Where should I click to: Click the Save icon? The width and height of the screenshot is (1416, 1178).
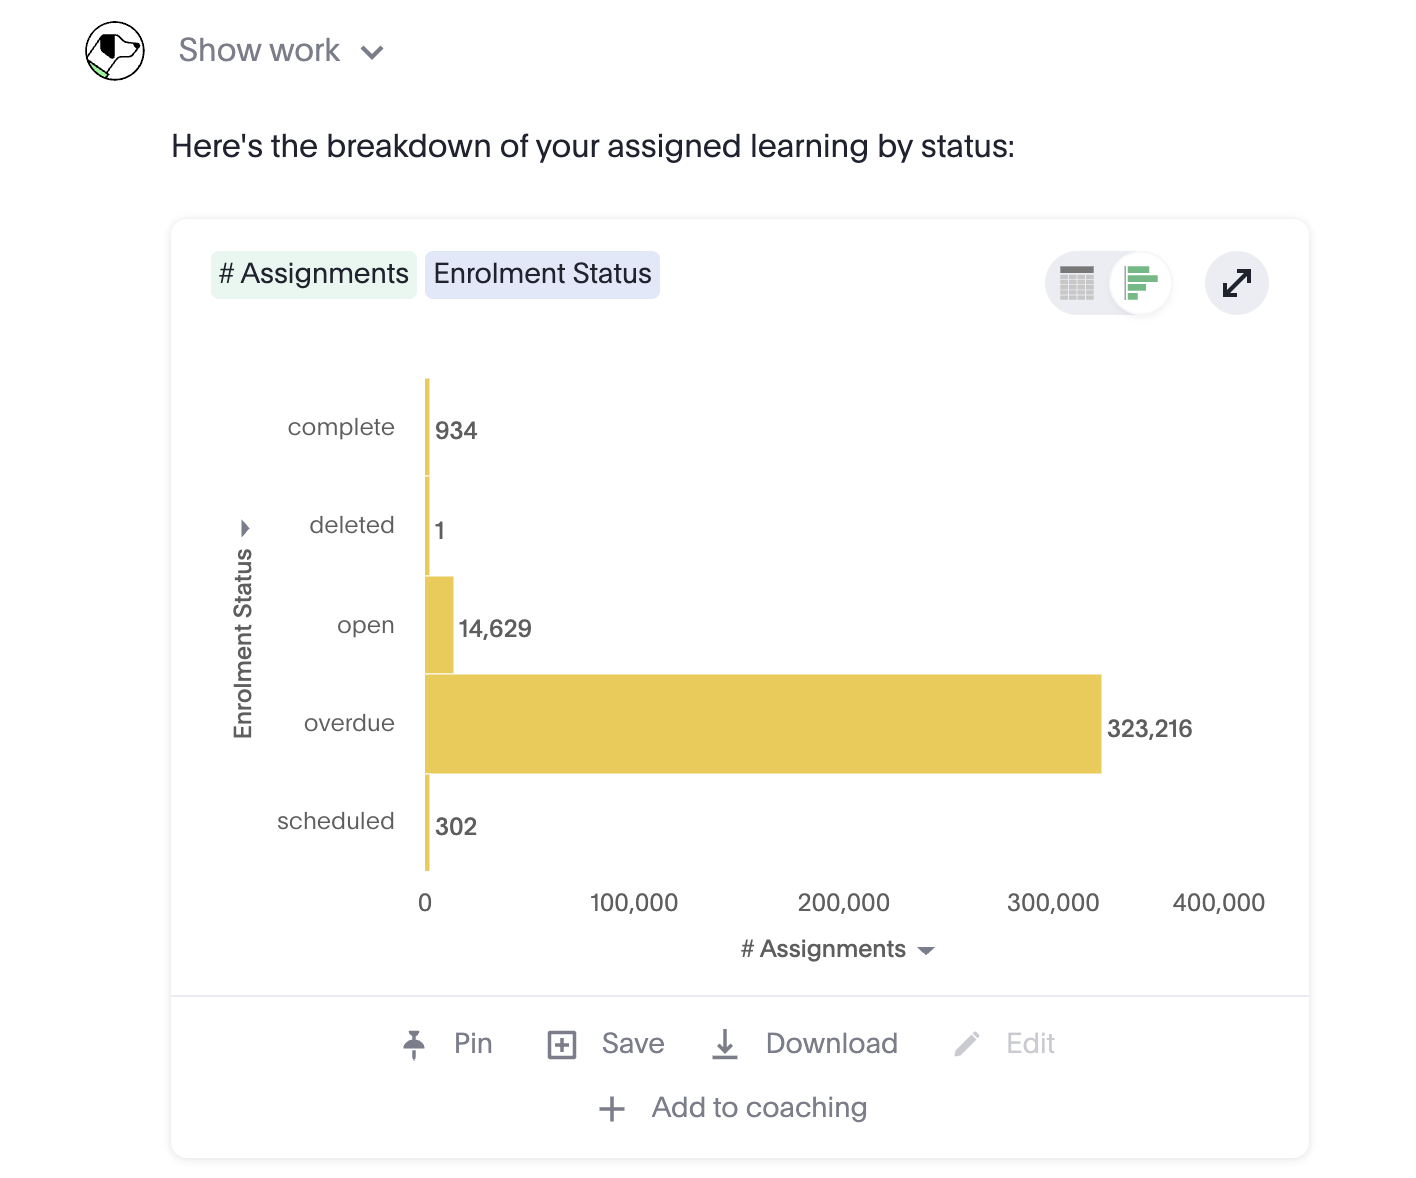click(562, 1045)
